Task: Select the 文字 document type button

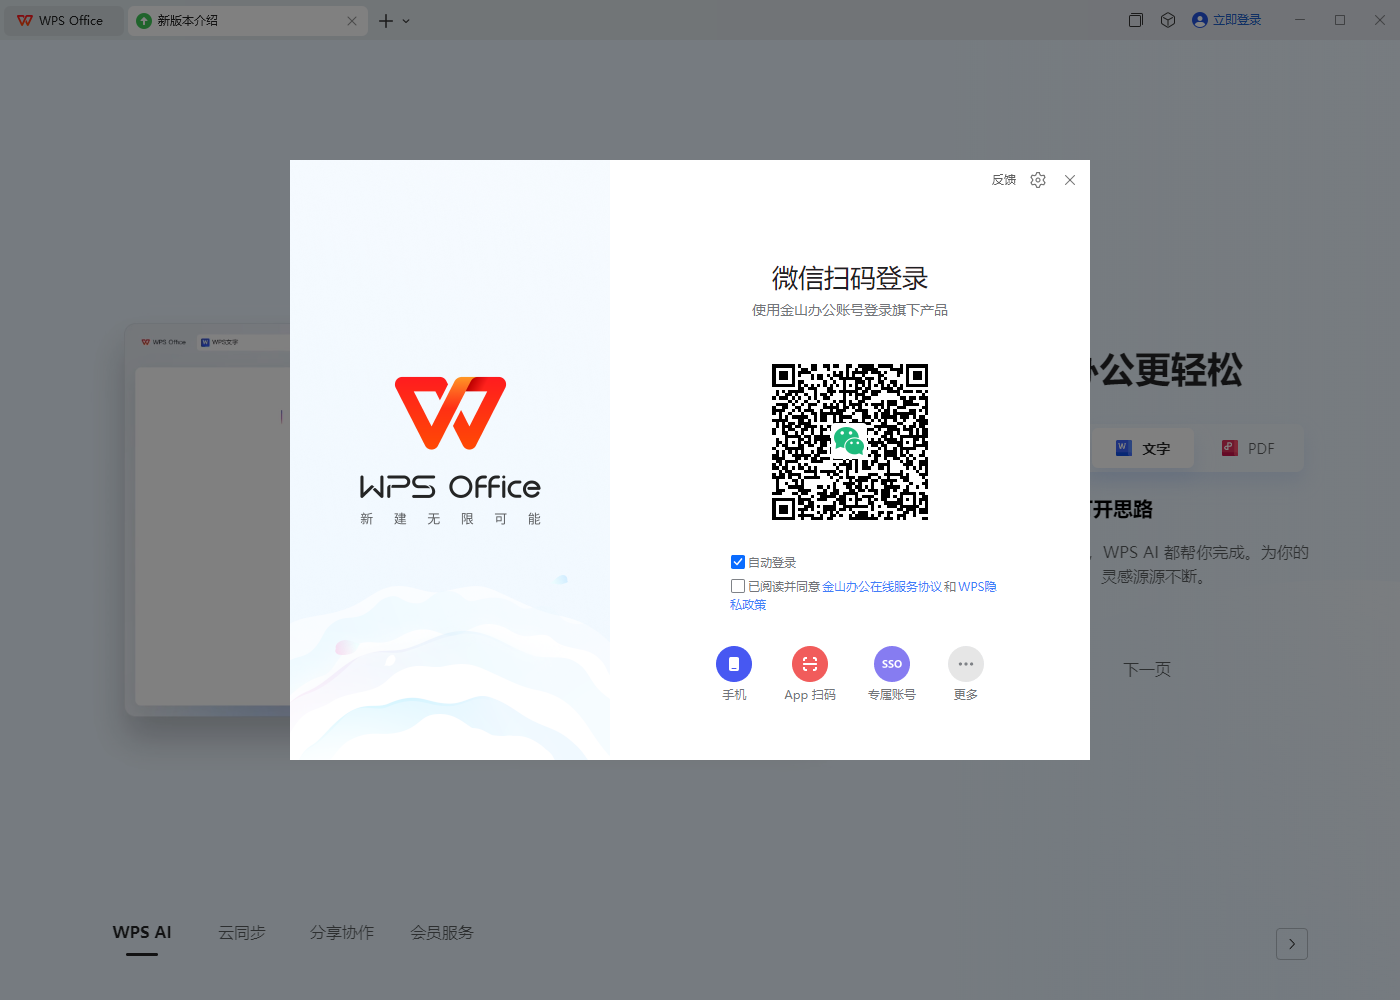Action: click(1143, 448)
